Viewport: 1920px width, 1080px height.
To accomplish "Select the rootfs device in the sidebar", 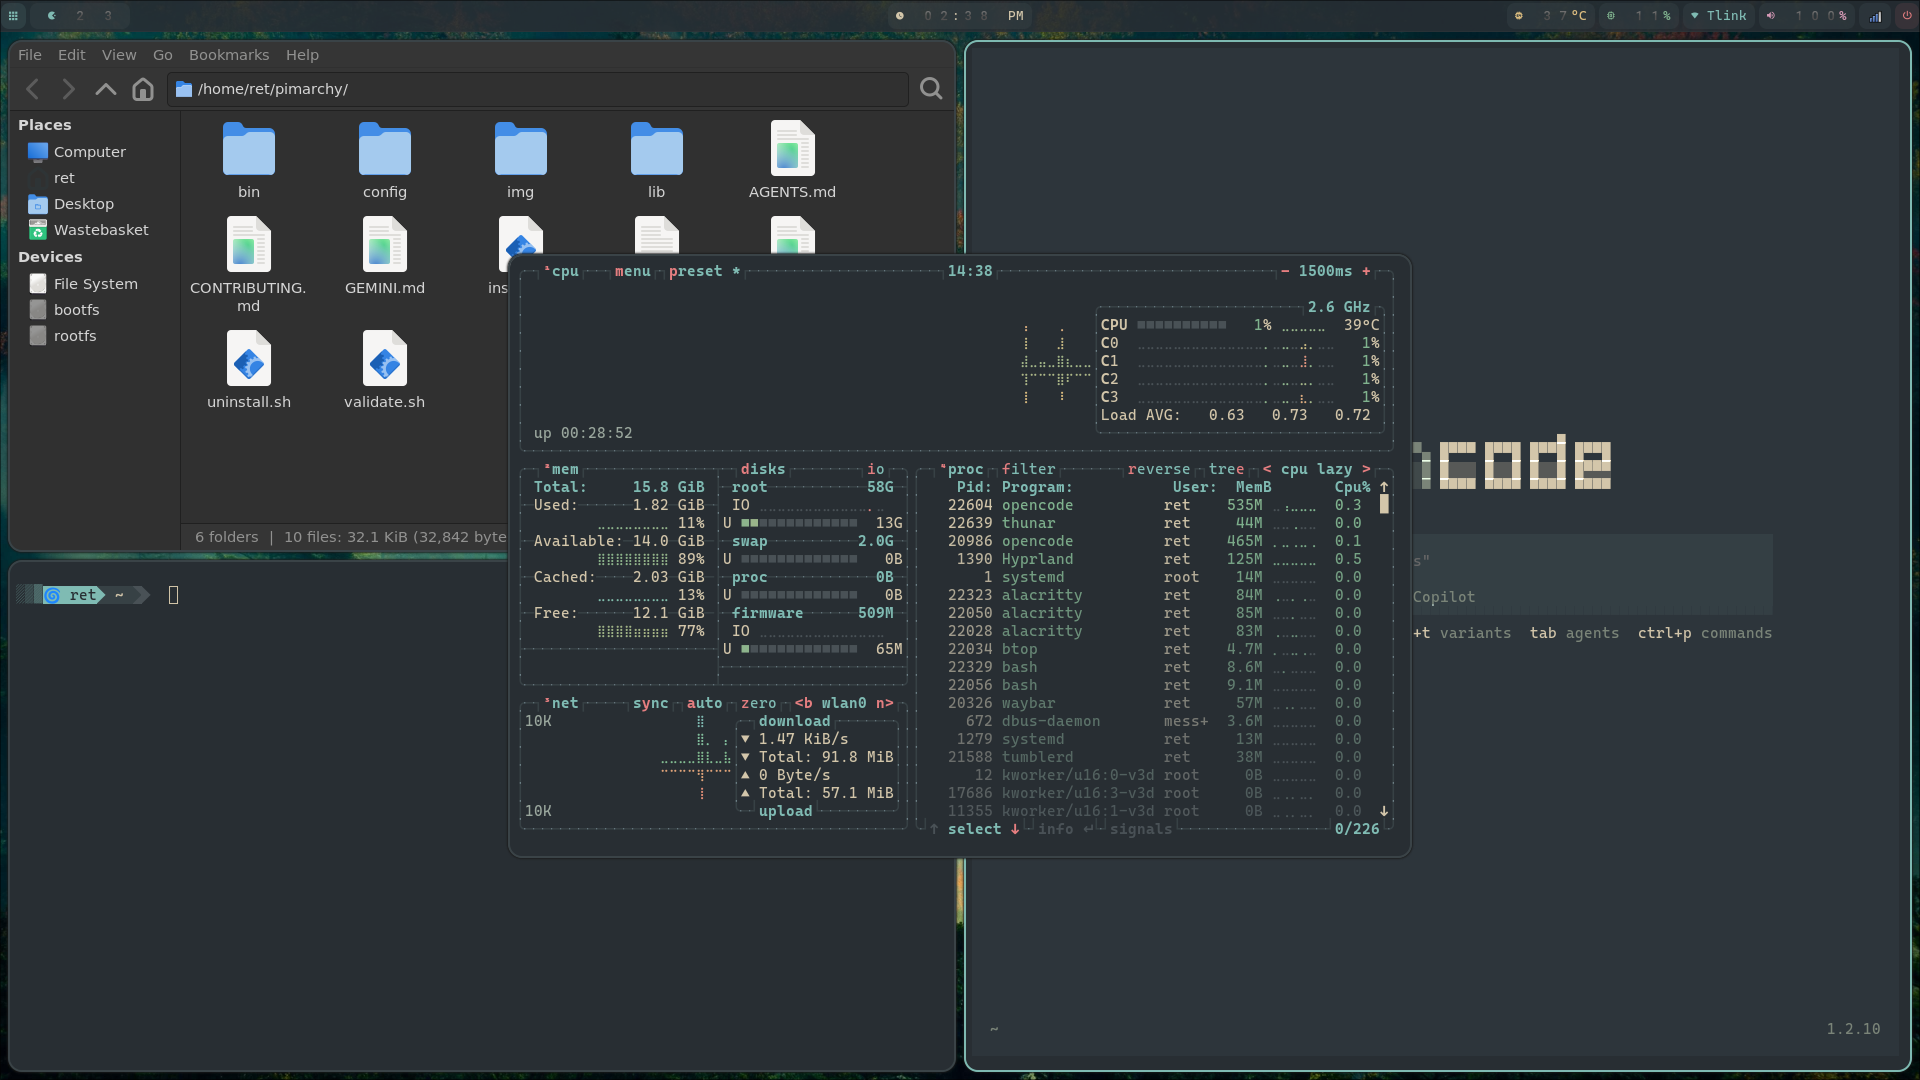I will tap(74, 335).
